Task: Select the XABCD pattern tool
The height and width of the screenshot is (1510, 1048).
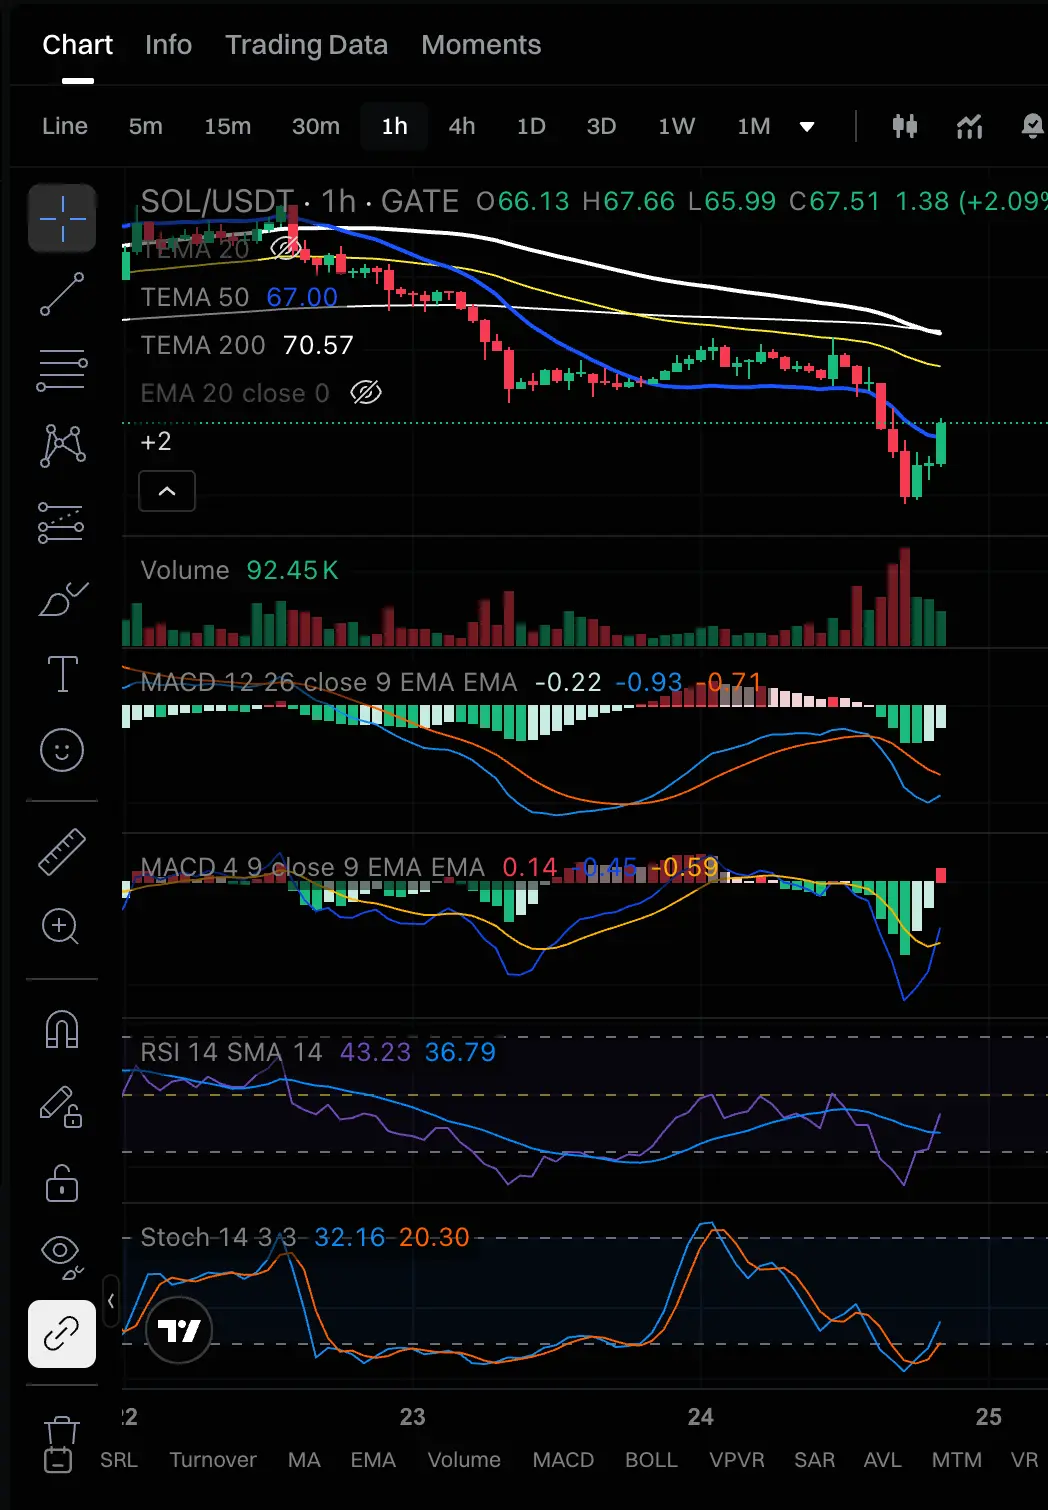Action: pos(62,445)
